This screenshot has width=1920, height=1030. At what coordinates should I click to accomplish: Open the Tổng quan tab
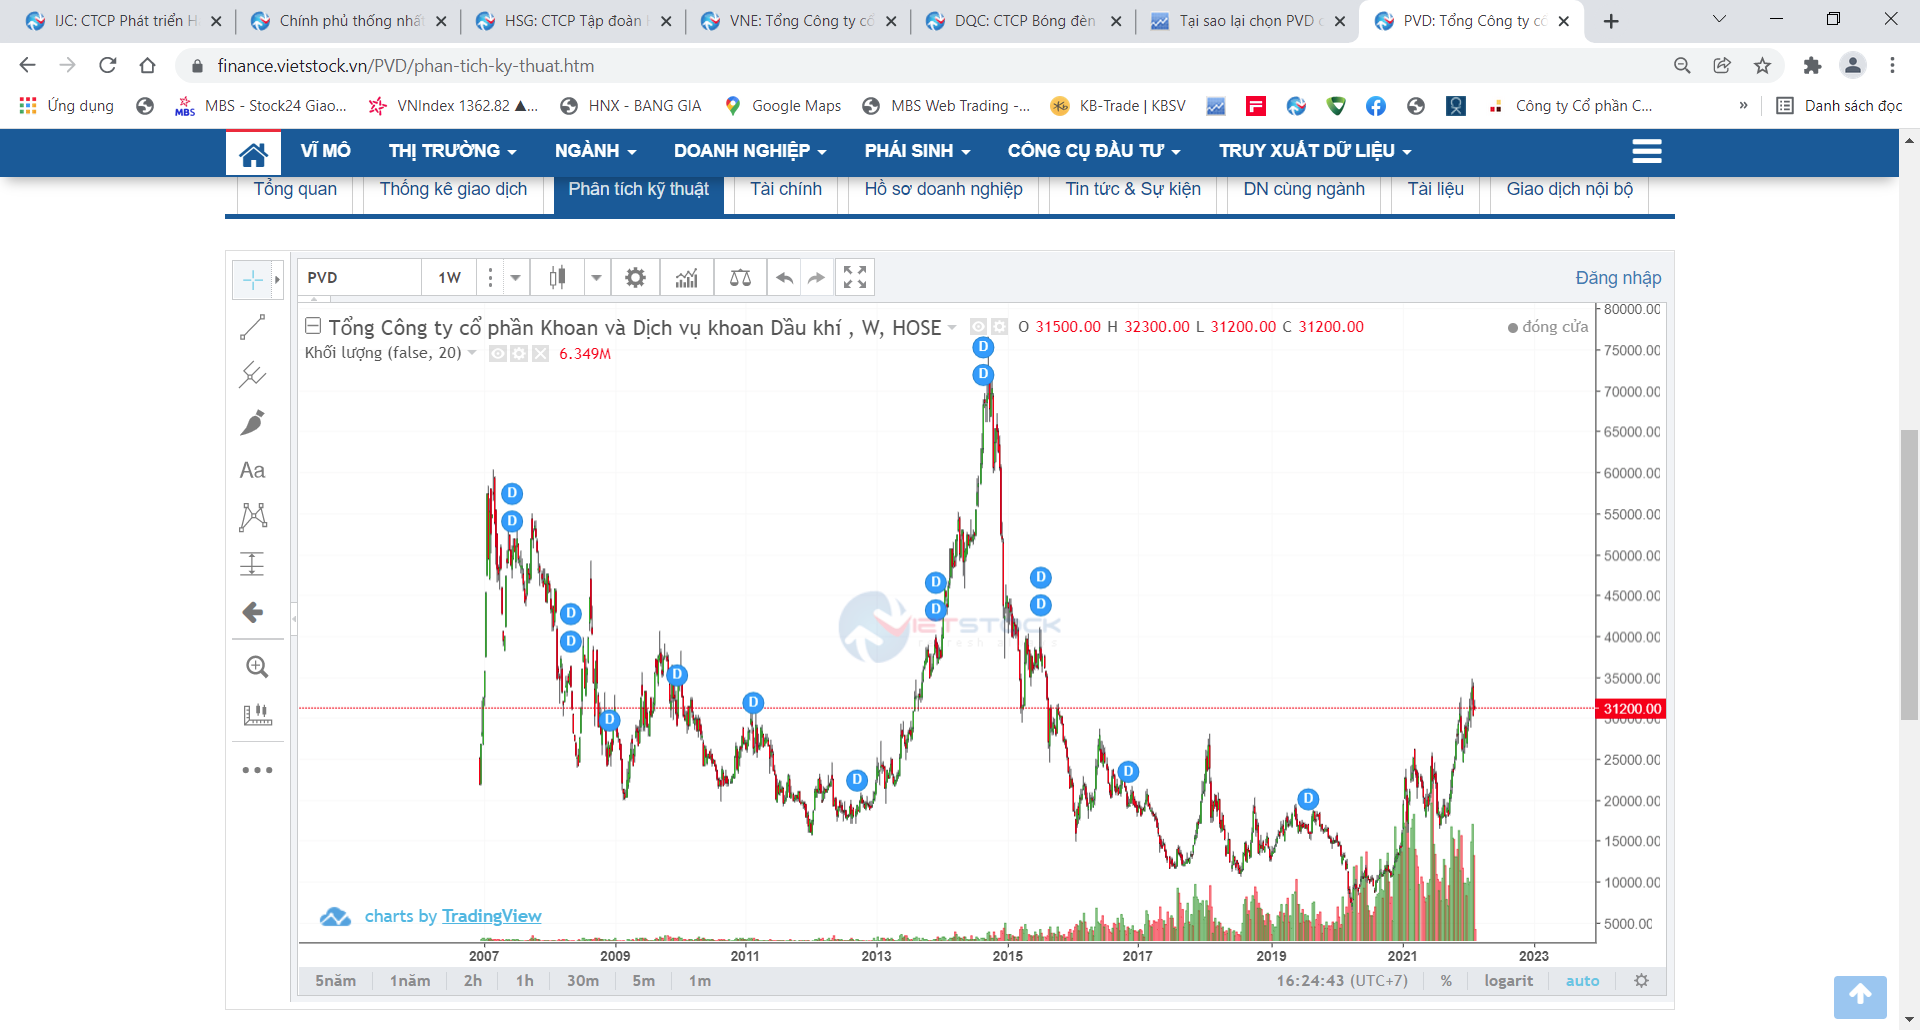point(295,190)
